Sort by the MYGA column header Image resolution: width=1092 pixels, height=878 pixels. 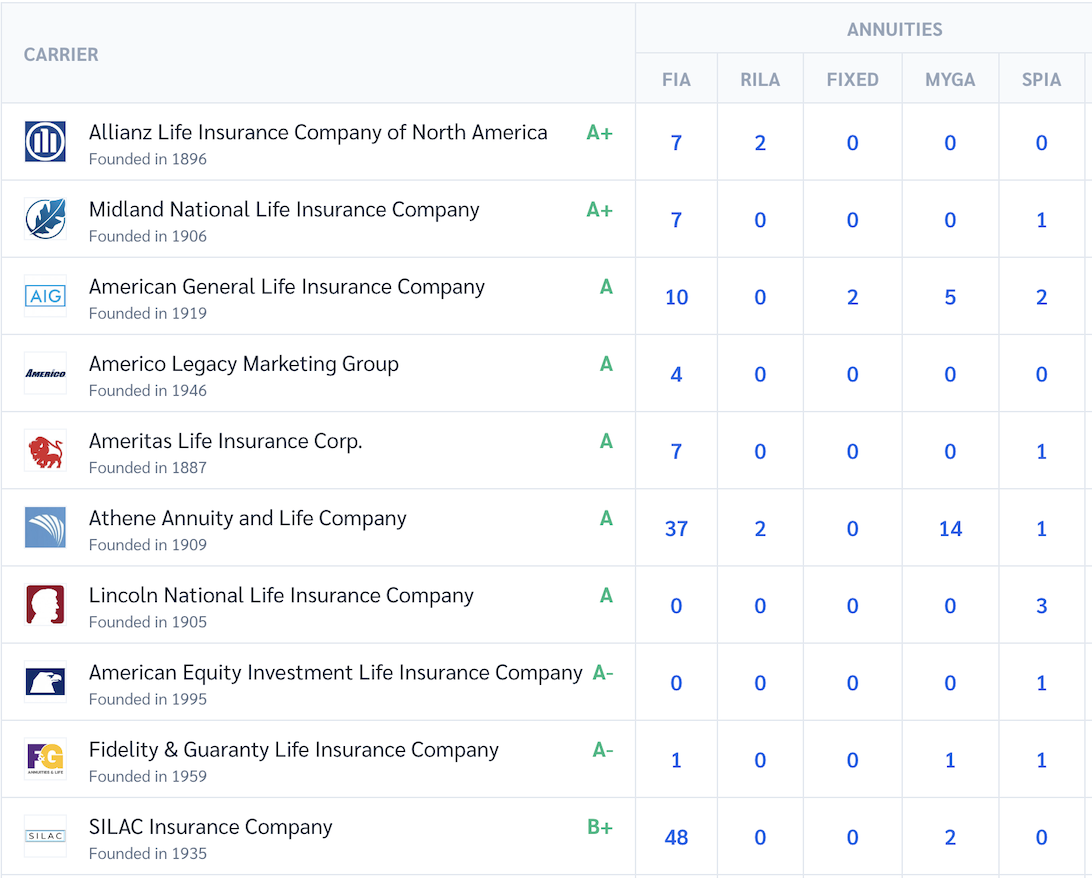[x=950, y=80]
